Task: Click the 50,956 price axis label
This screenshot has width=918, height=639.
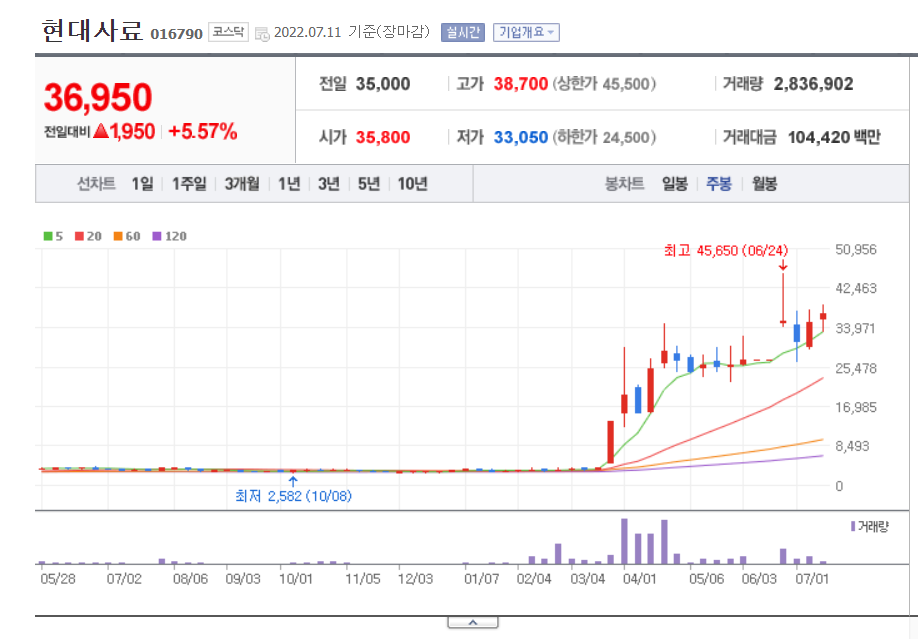Action: pyautogui.click(x=855, y=250)
